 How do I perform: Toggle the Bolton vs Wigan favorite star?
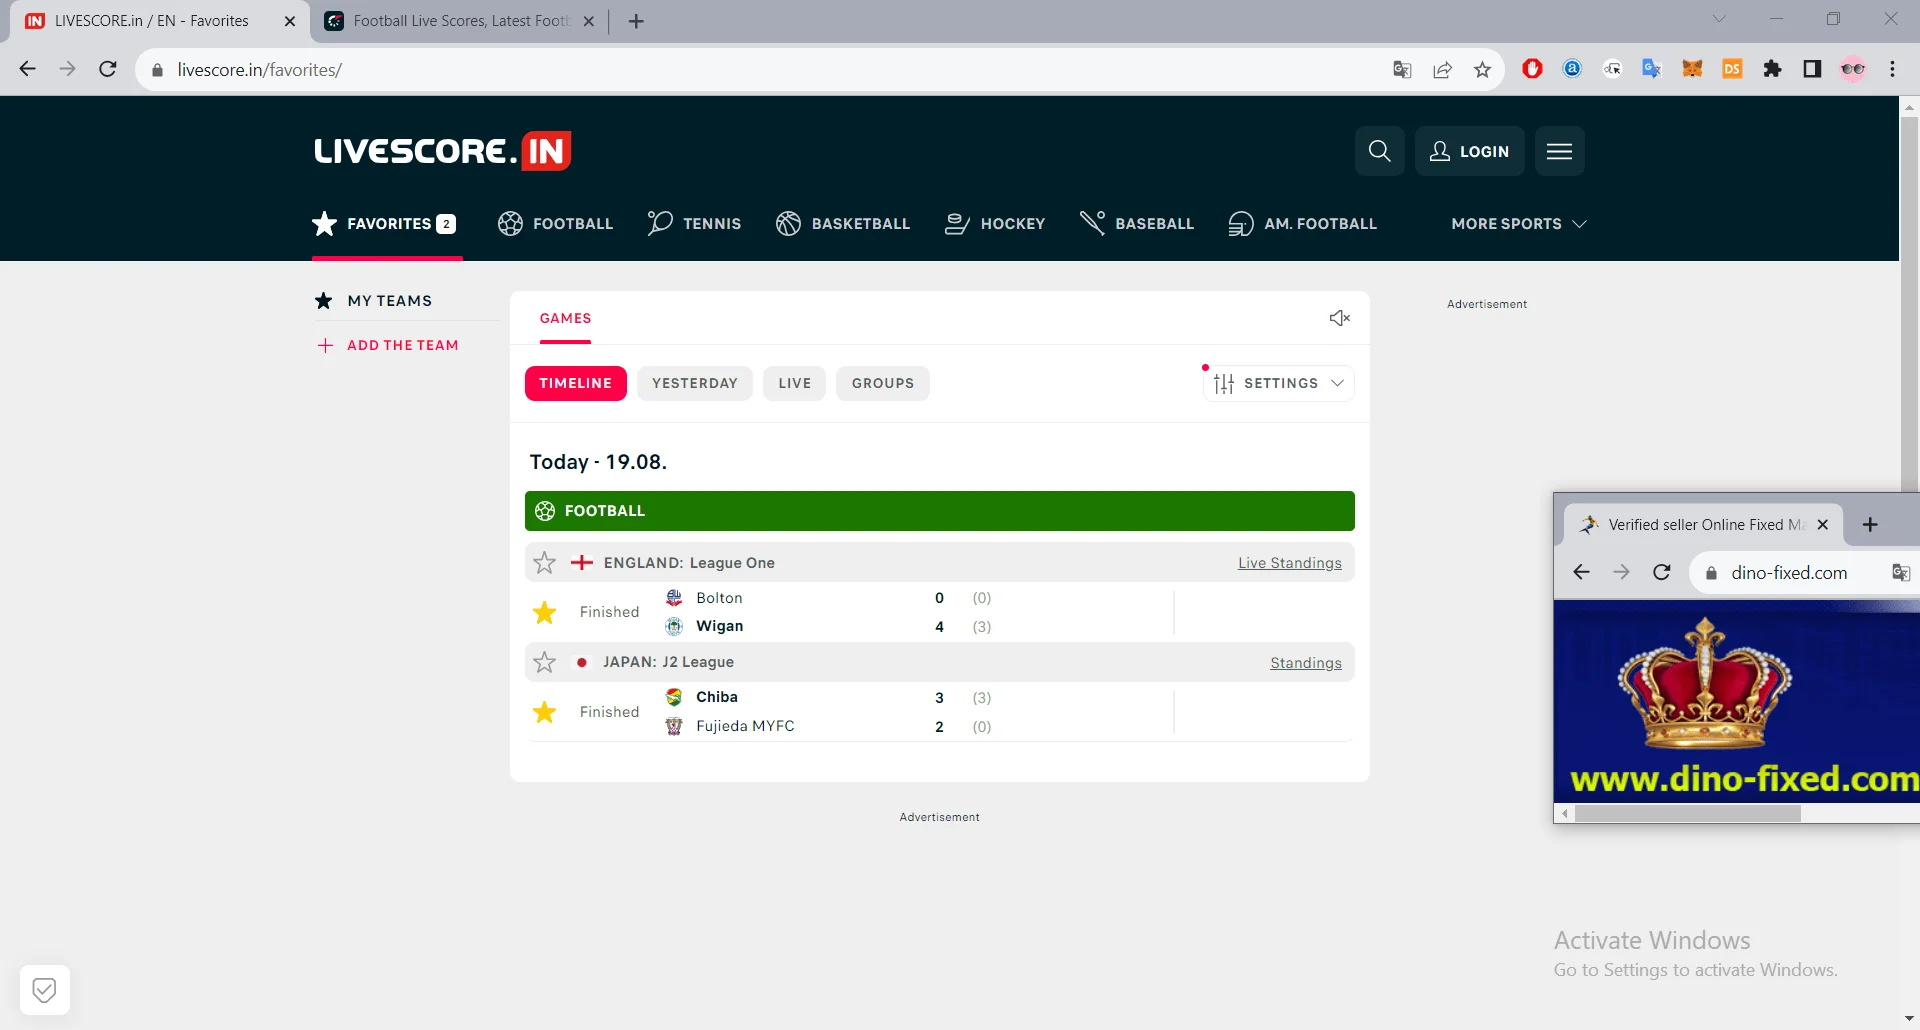coord(544,612)
